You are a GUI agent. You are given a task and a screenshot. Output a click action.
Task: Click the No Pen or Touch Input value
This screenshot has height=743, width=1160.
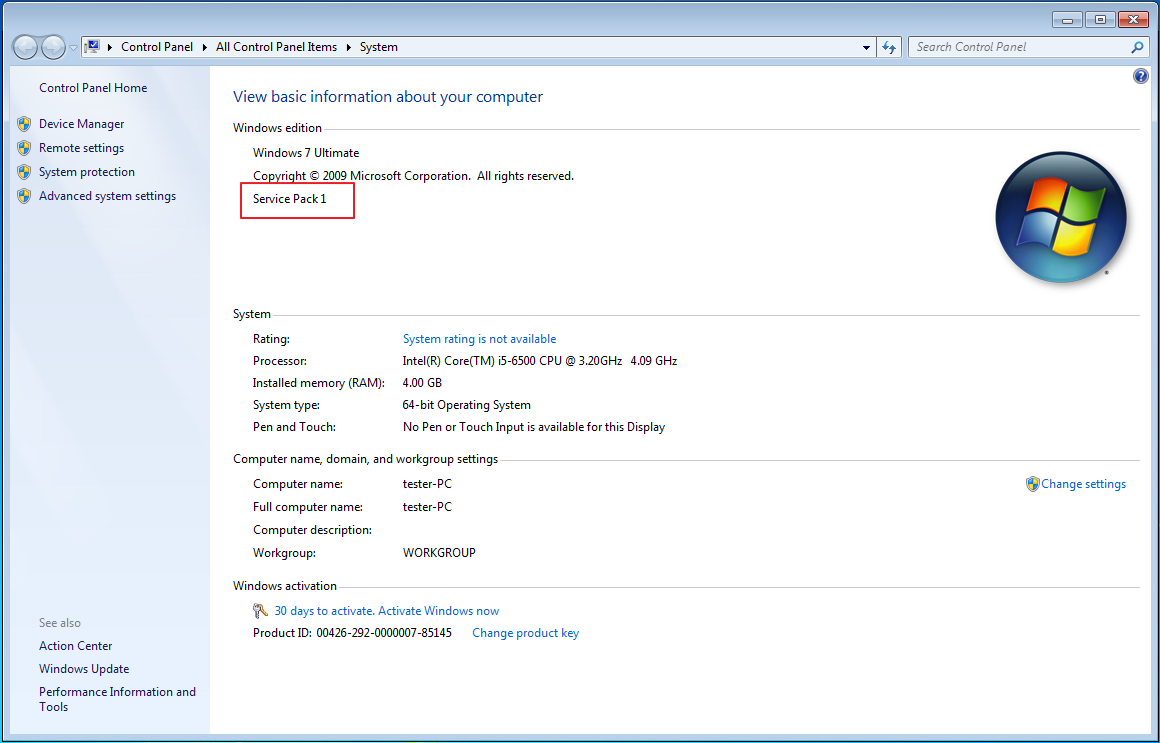[533, 426]
